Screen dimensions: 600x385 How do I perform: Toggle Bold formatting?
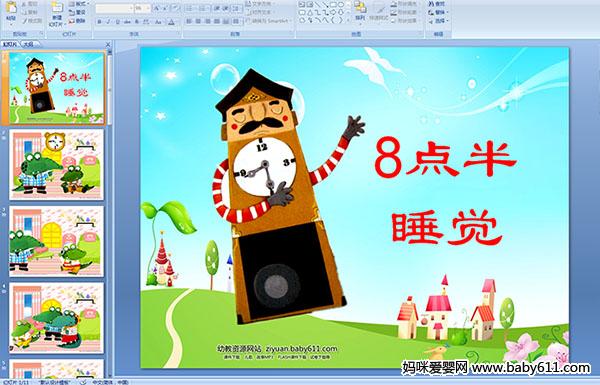[x=99, y=22]
